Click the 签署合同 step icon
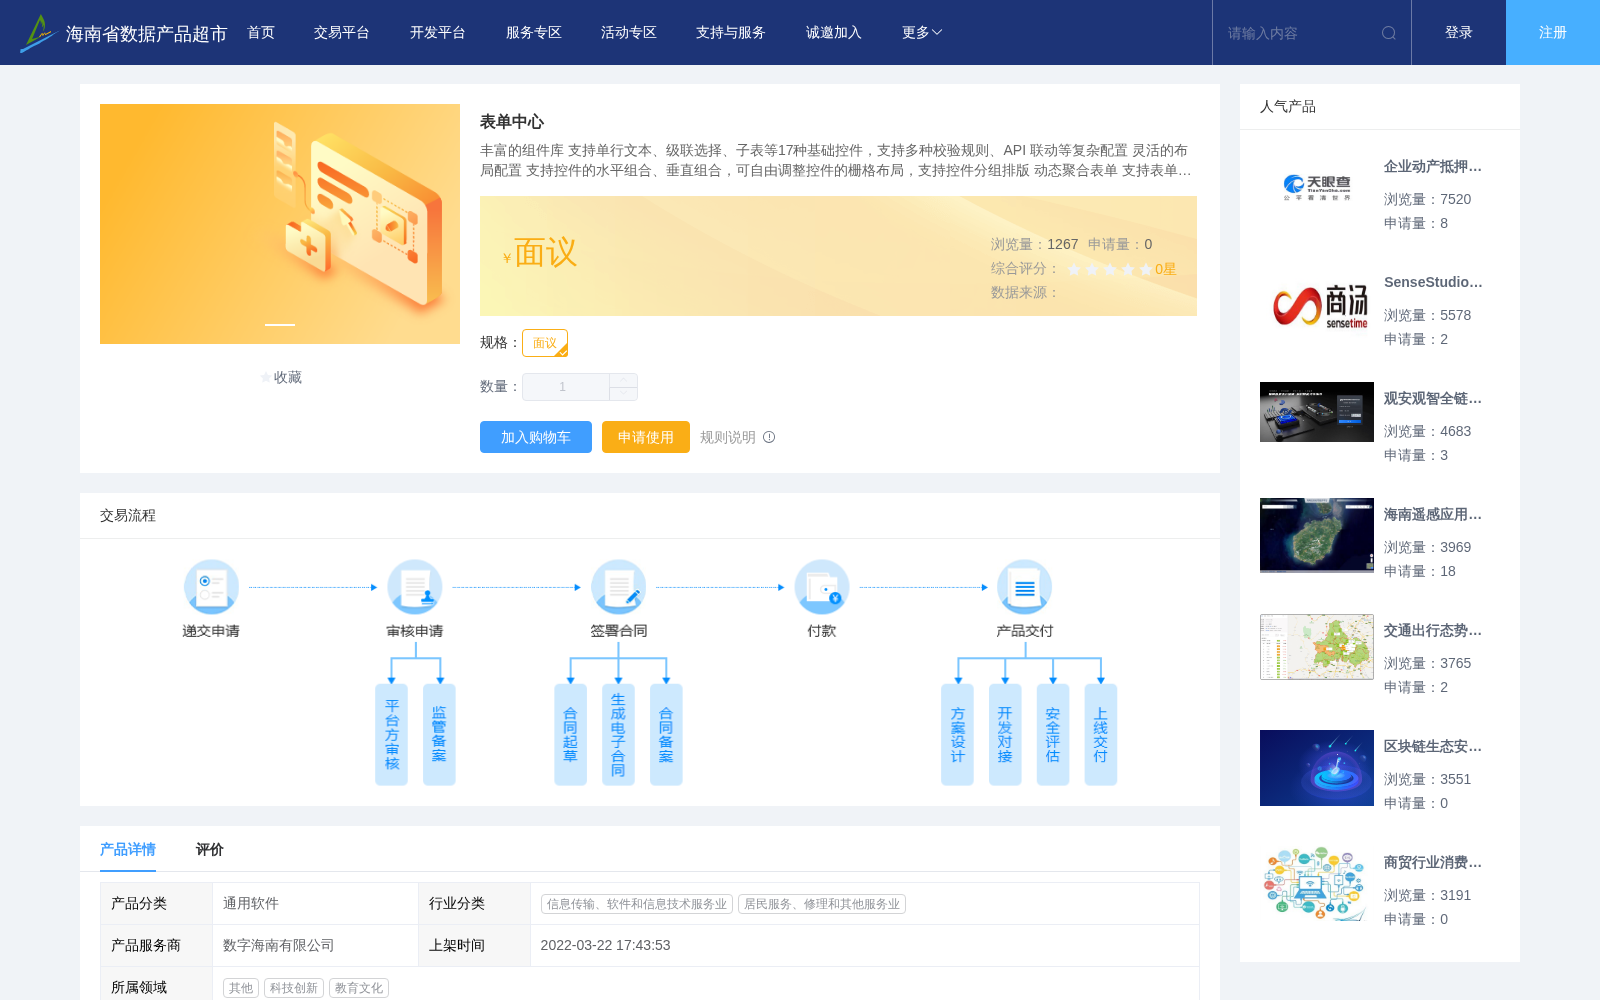Screen dimensions: 1600x1000 tap(618, 587)
